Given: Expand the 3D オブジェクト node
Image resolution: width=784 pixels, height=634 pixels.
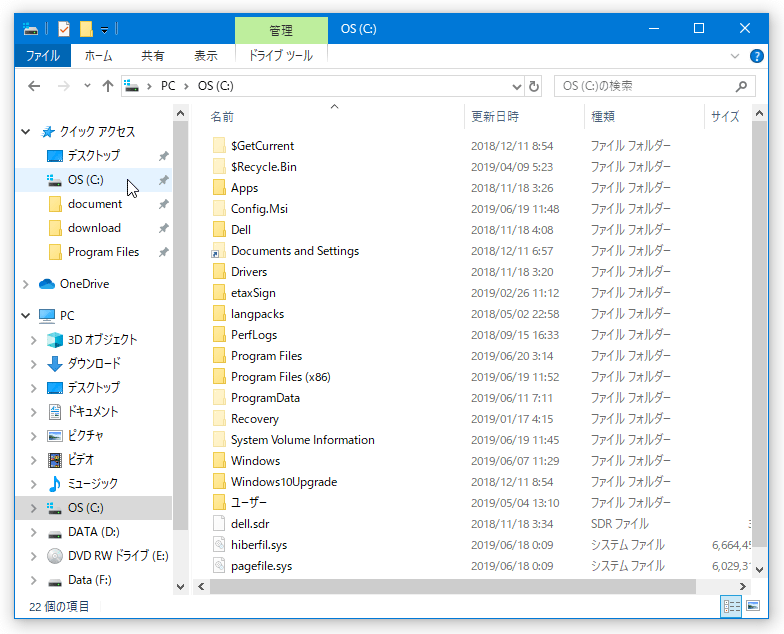Looking at the screenshot, I should 34,340.
